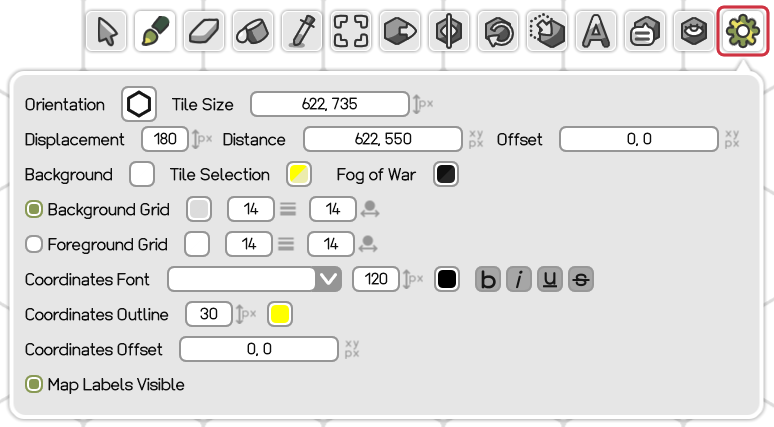This screenshot has height=427, width=774.
Task: Toggle italic for coordinates font
Action: 519,280
